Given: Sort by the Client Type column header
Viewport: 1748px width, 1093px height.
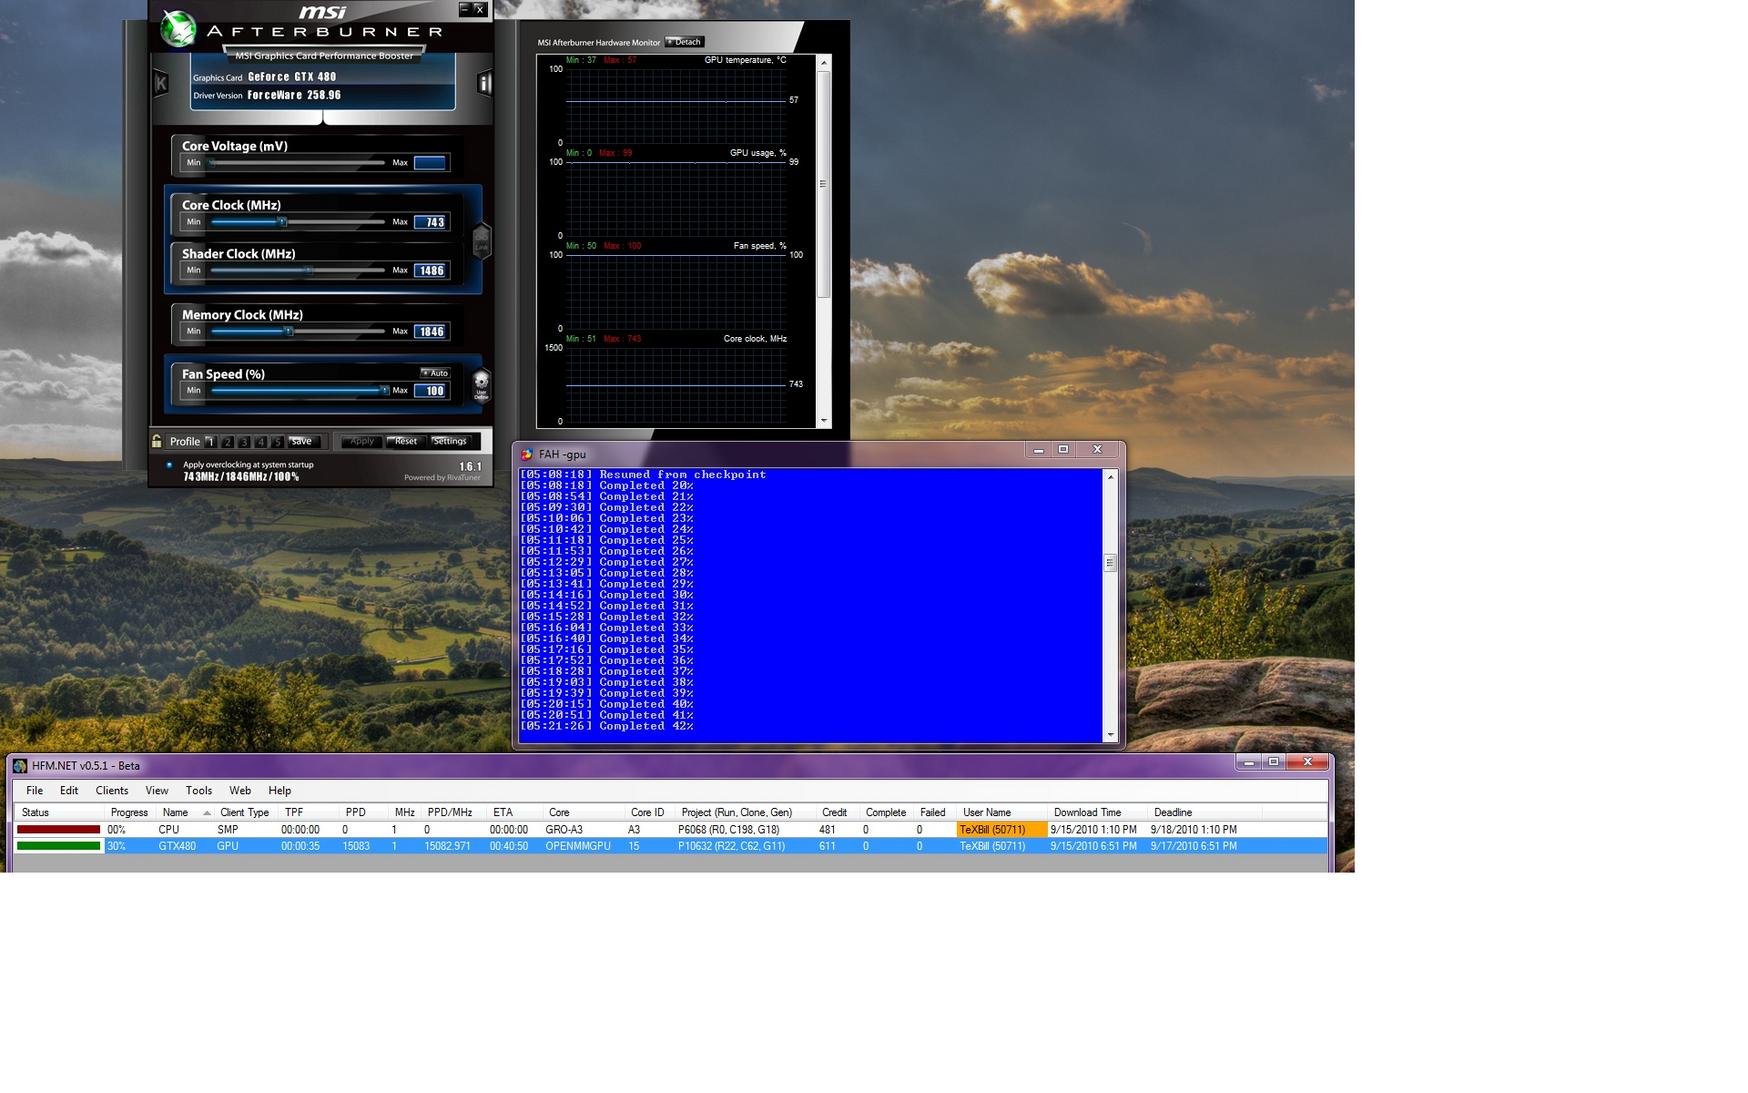Looking at the screenshot, I should tap(247, 812).
